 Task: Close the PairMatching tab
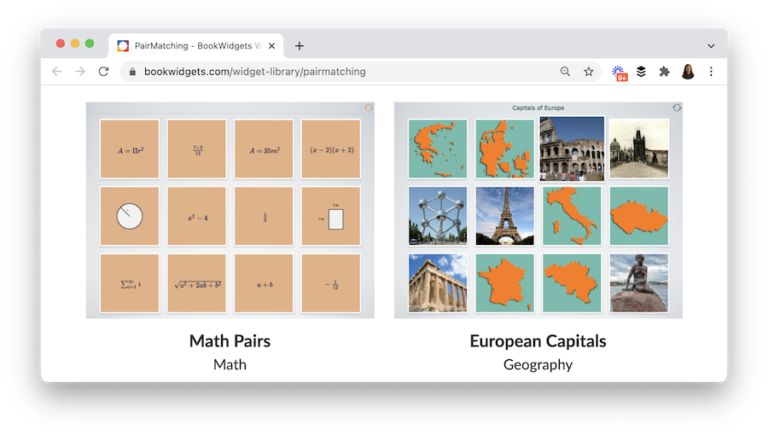click(272, 46)
